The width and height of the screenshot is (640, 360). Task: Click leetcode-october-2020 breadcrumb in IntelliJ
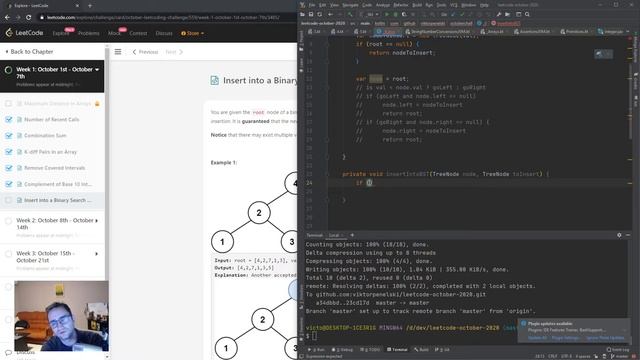point(323,23)
